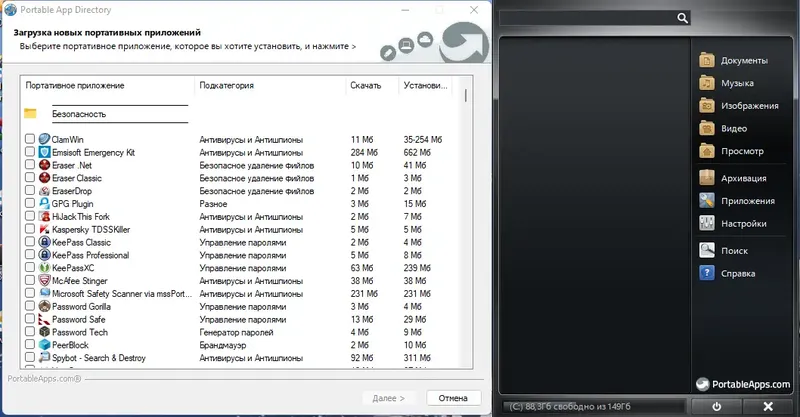The height and width of the screenshot is (417, 800).
Task: Sort by Портативное приложение column header
Action: [x=108, y=85]
